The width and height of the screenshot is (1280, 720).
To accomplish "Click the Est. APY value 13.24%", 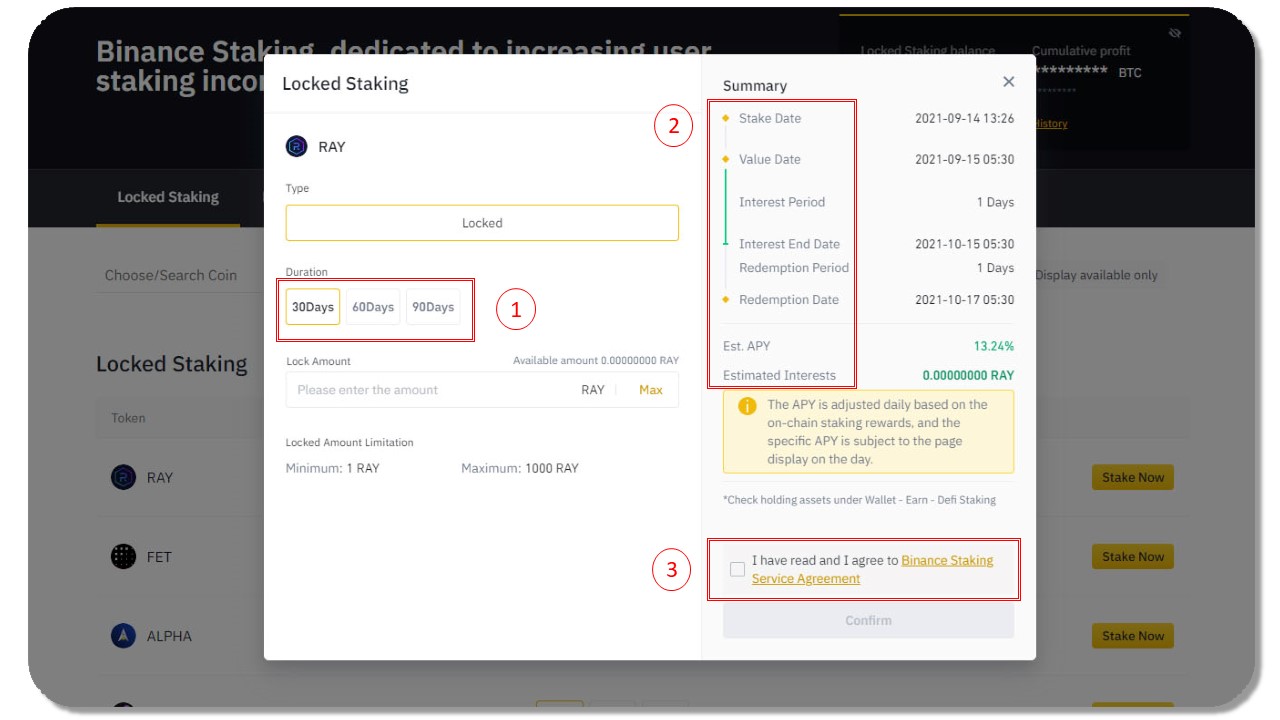I will click(x=994, y=346).
